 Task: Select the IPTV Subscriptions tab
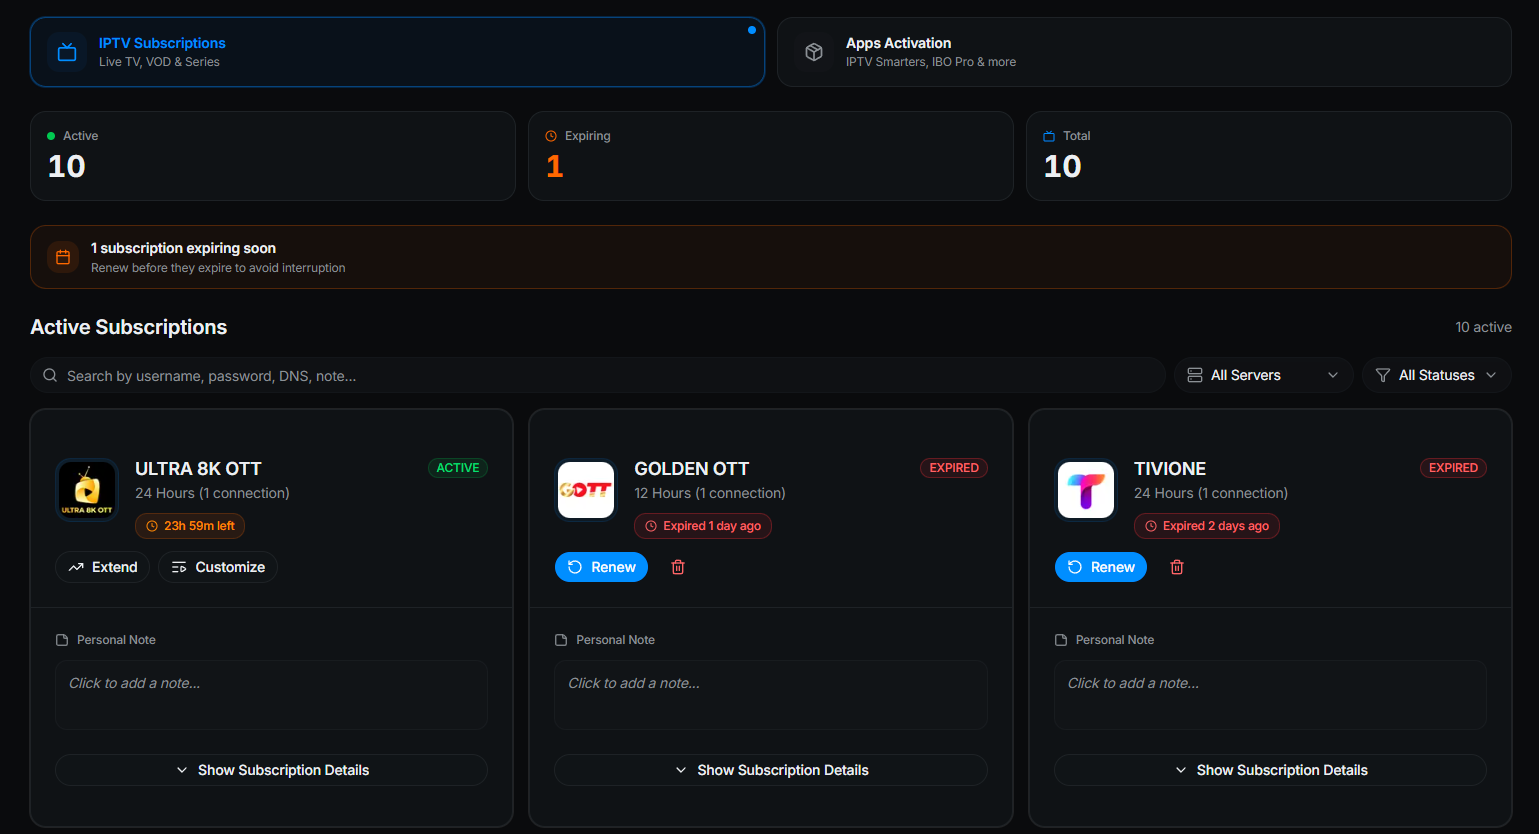(x=397, y=52)
